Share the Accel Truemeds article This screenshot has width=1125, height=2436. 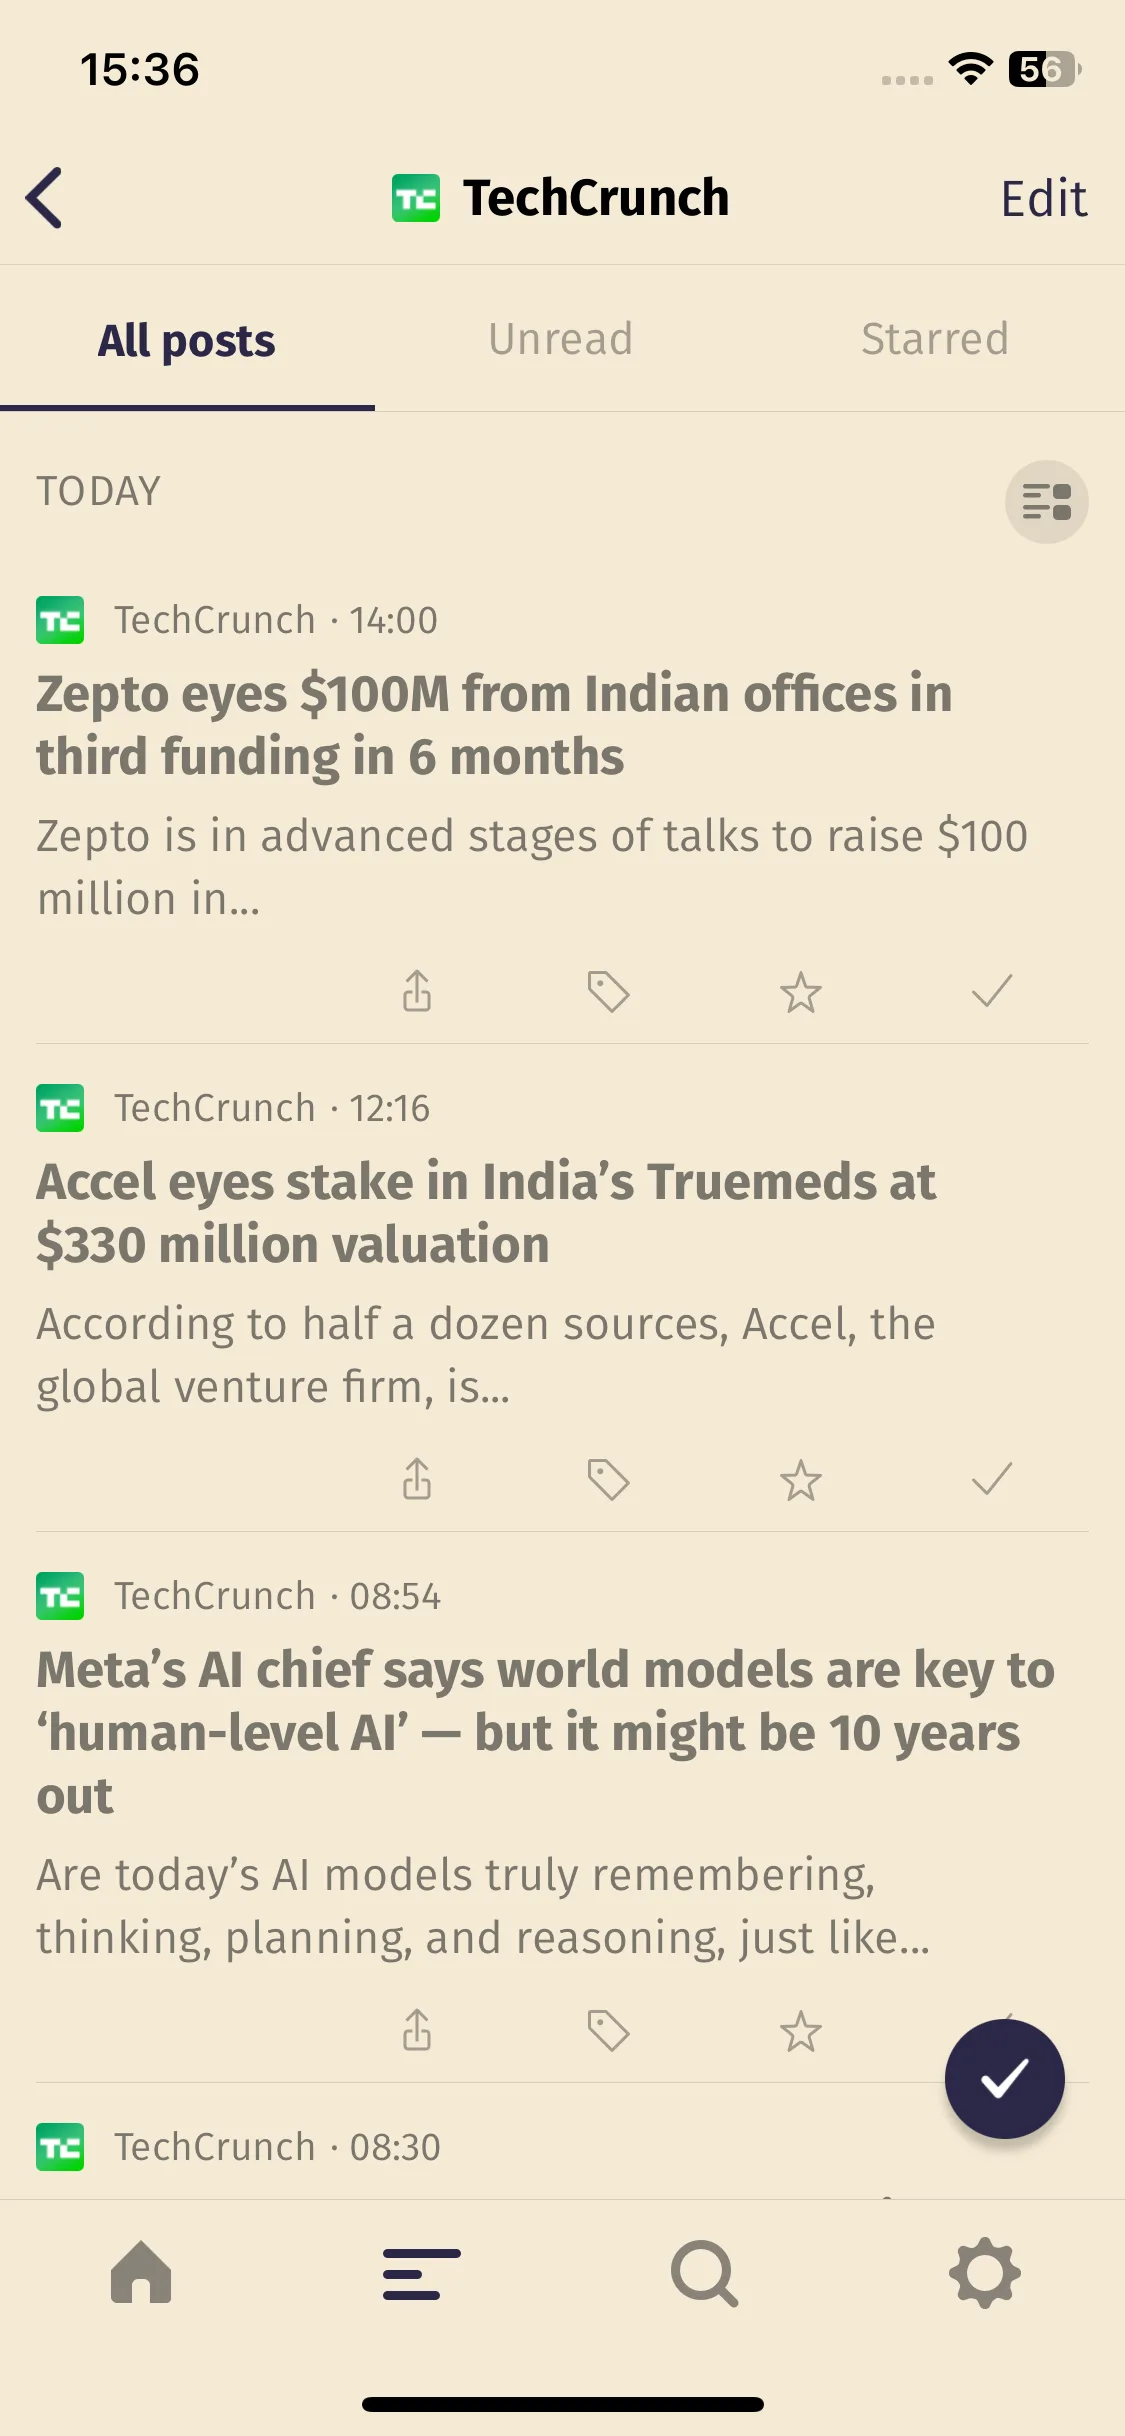417,1480
